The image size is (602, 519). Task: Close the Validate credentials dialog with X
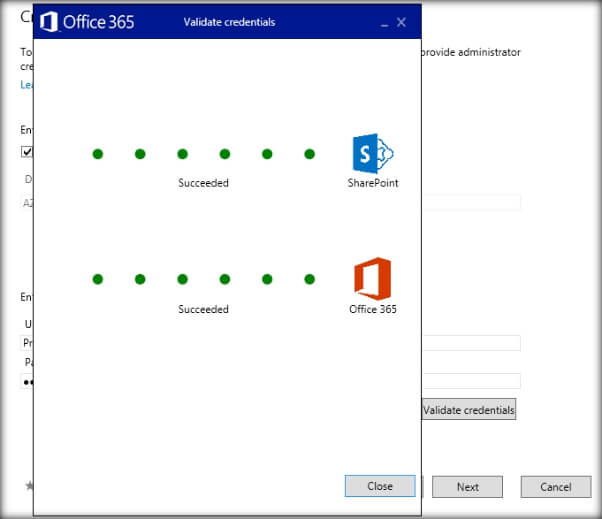pos(401,22)
